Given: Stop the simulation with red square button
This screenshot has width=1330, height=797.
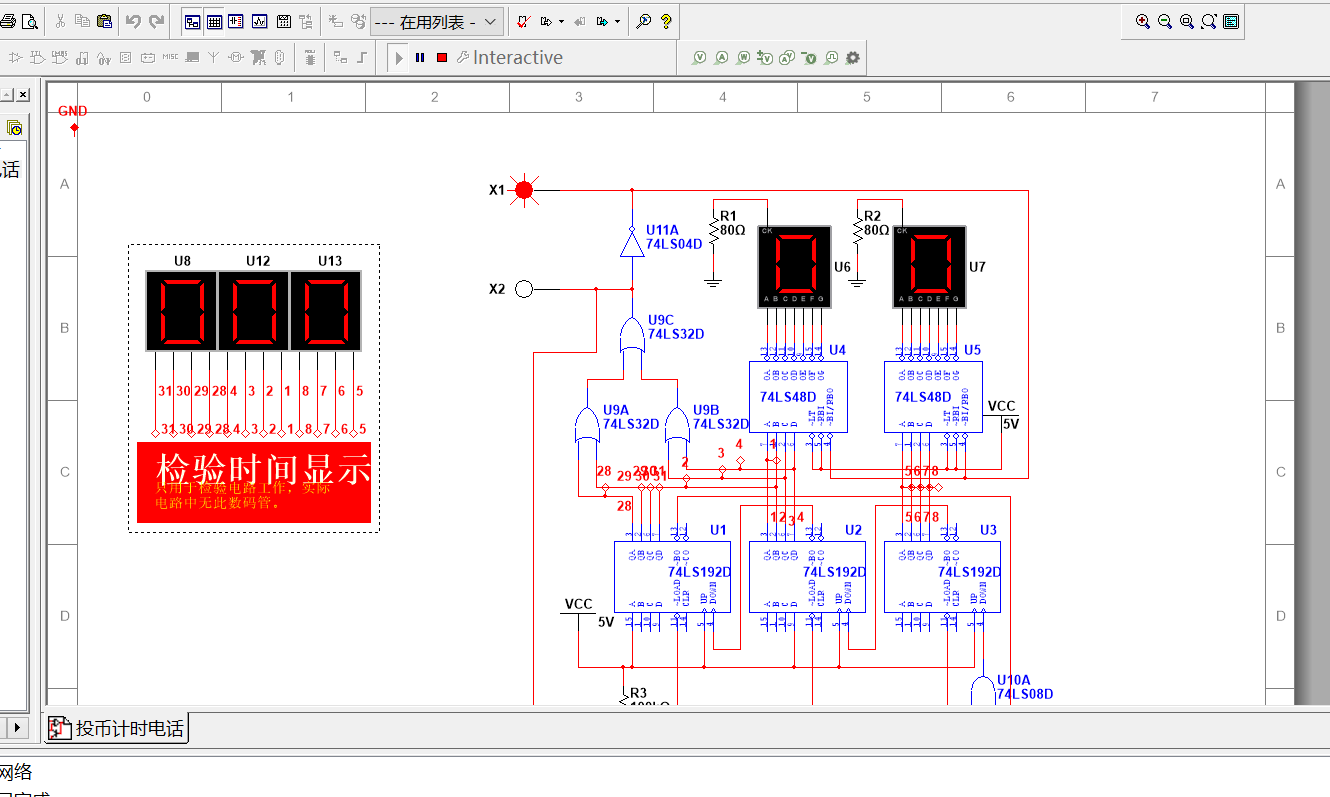Looking at the screenshot, I should coord(443,57).
